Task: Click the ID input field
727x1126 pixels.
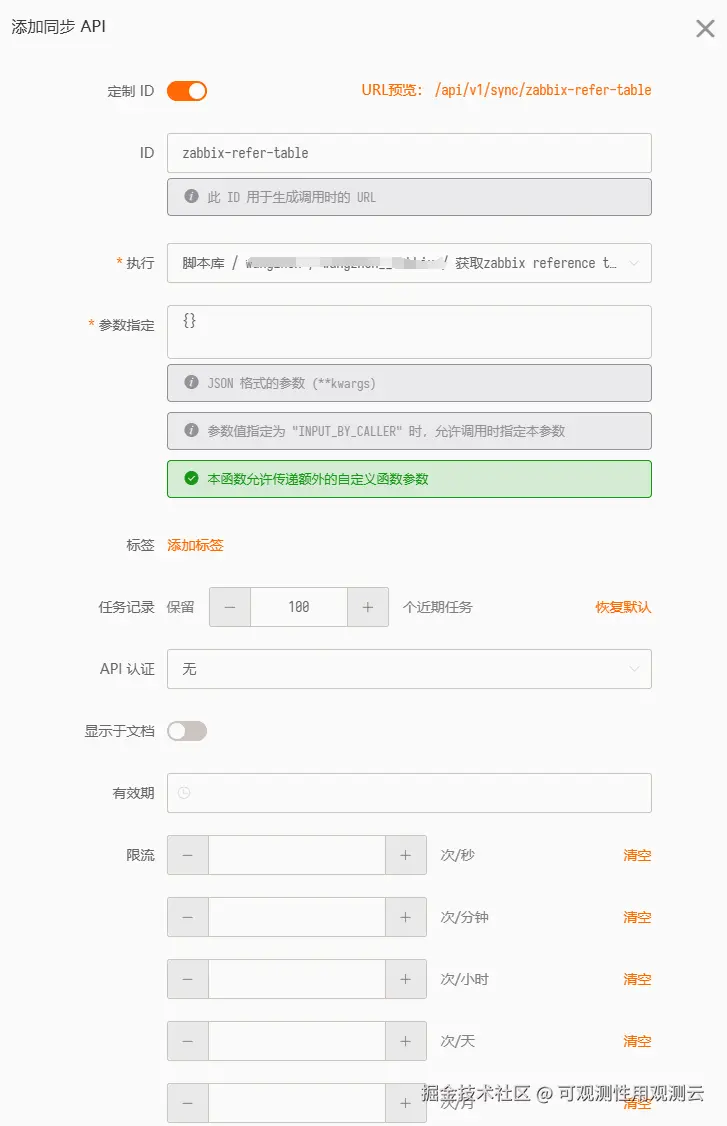Action: [409, 153]
